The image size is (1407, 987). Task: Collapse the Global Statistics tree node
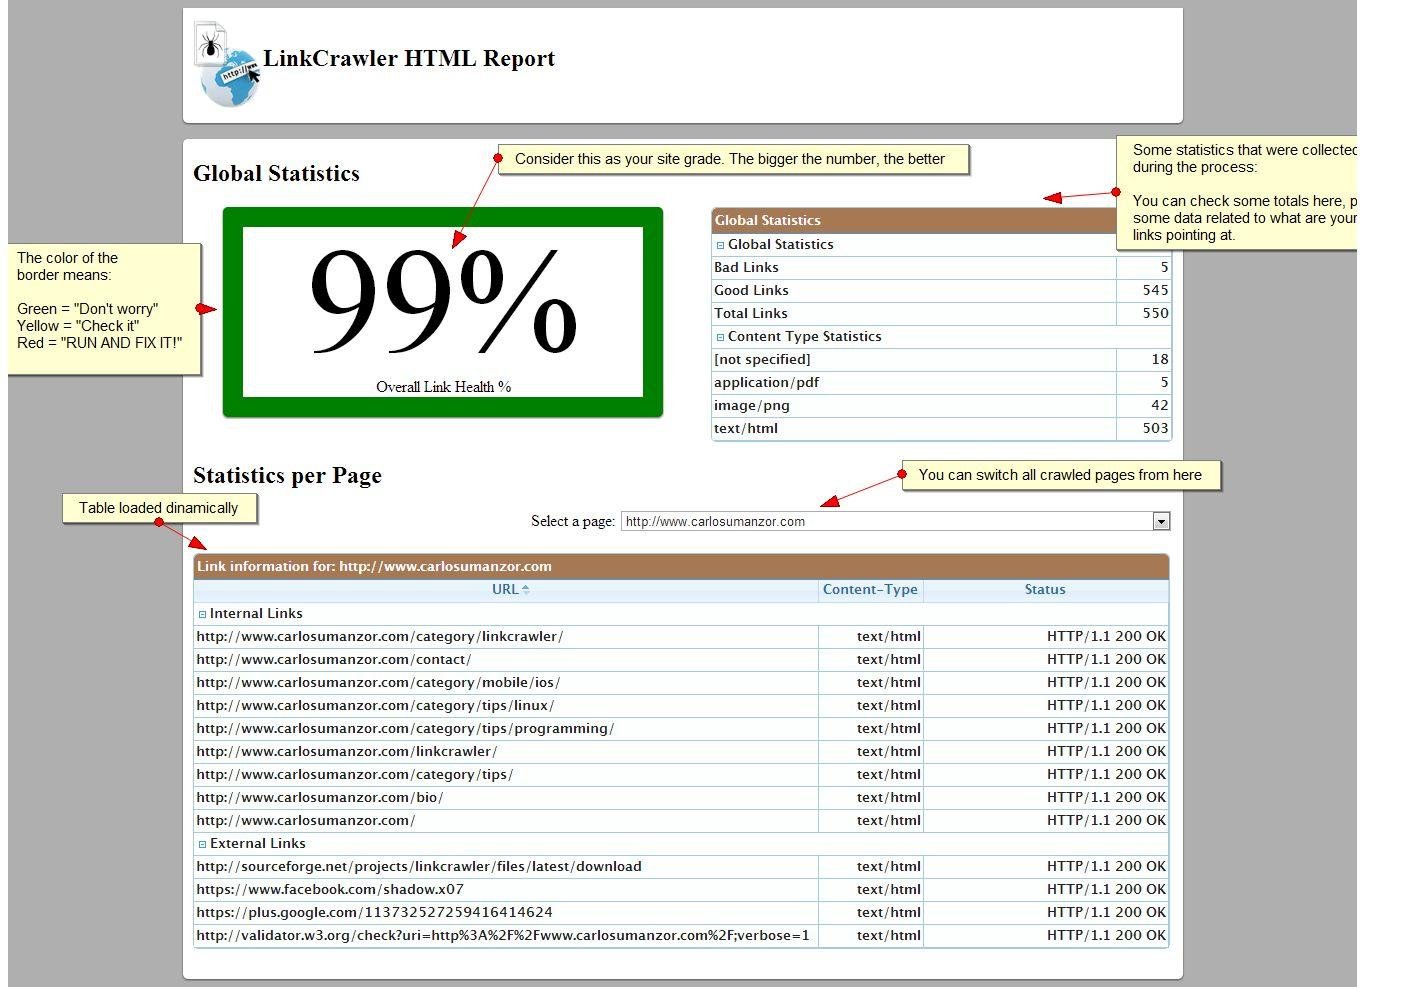[720, 244]
